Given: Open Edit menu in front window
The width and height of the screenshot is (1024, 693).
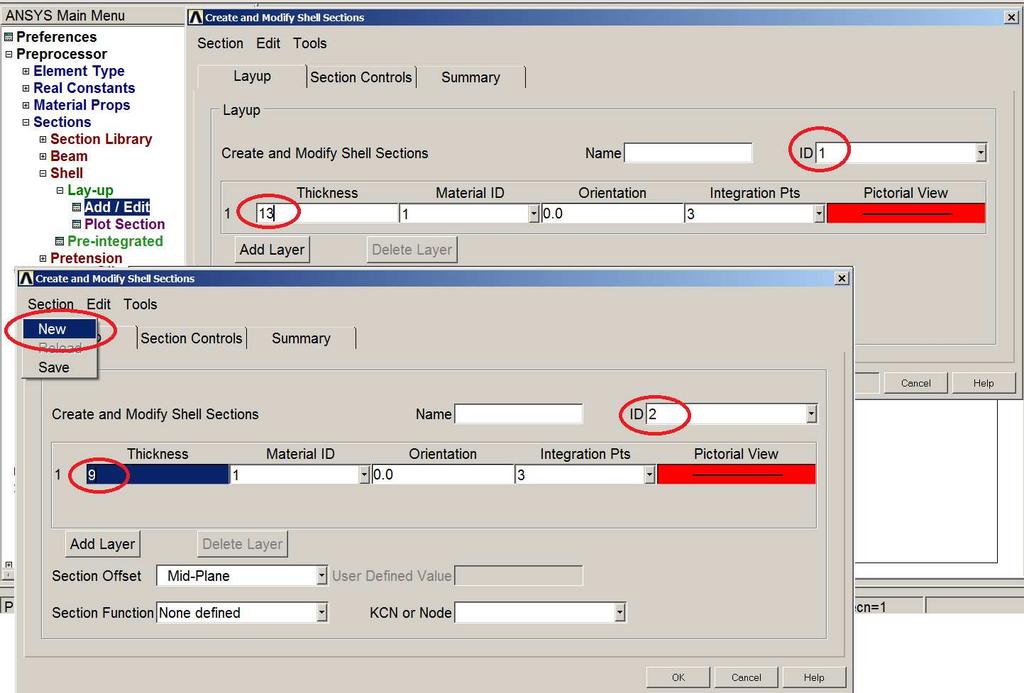Looking at the screenshot, I should point(99,304).
